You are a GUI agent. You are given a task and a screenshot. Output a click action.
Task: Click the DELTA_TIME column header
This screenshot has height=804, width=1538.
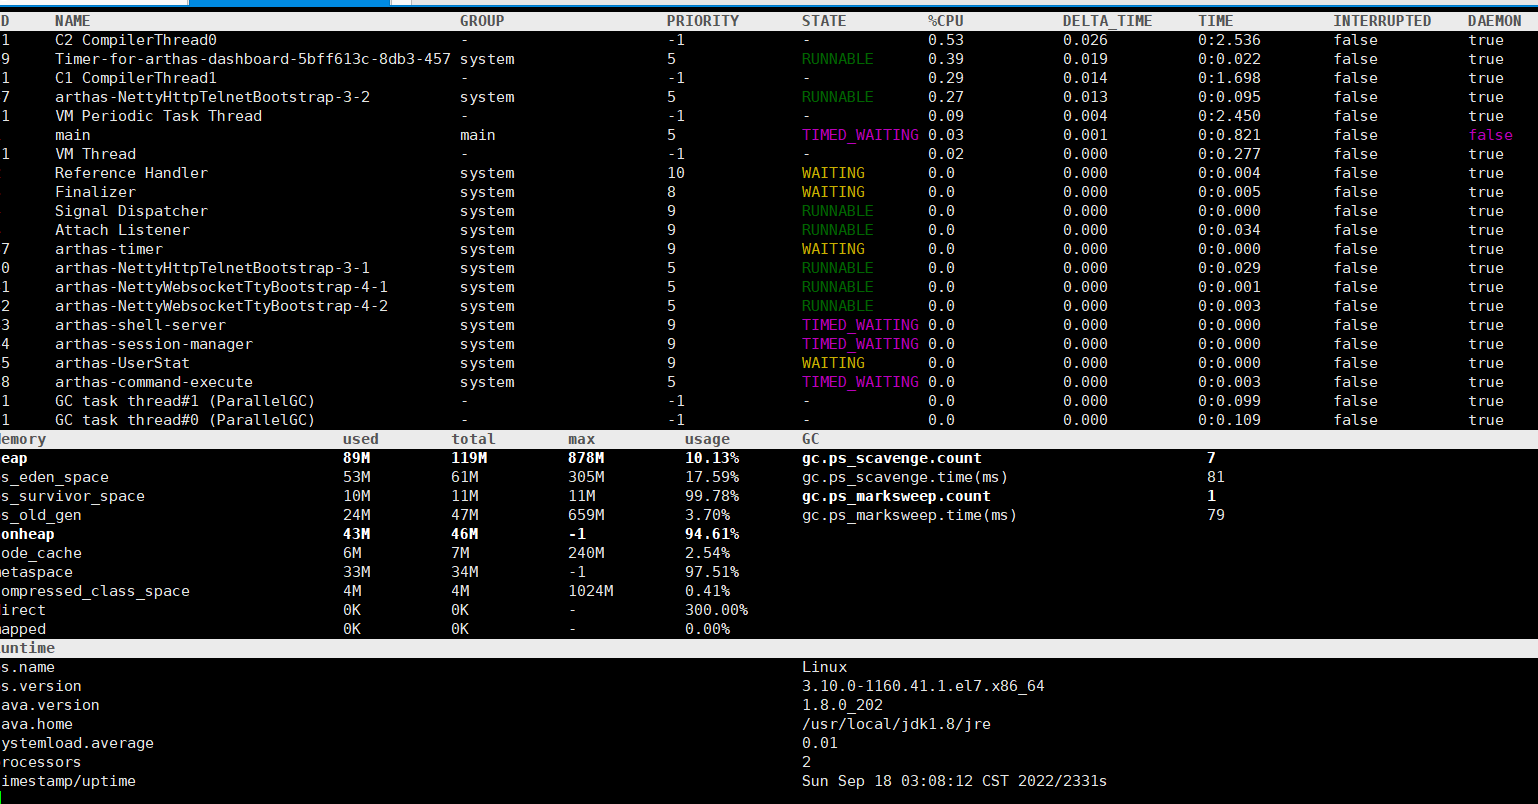click(1108, 21)
